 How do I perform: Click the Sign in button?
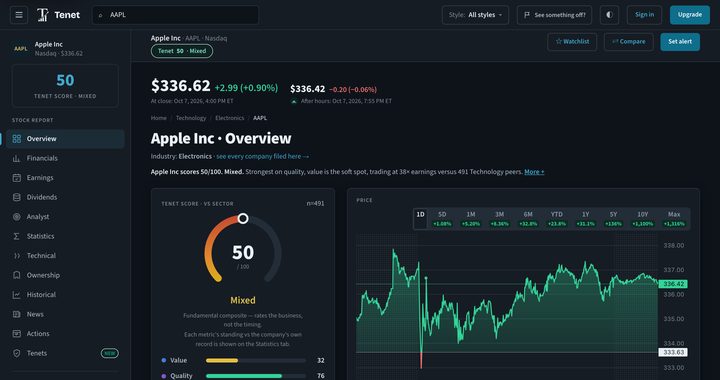644,15
